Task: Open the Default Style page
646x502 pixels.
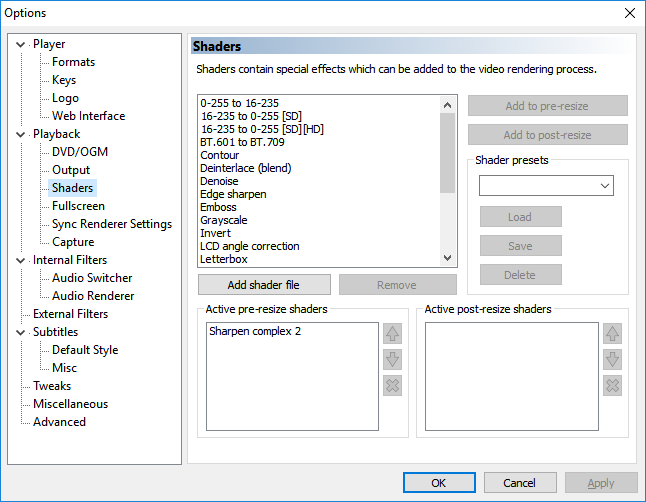Action: tap(85, 350)
